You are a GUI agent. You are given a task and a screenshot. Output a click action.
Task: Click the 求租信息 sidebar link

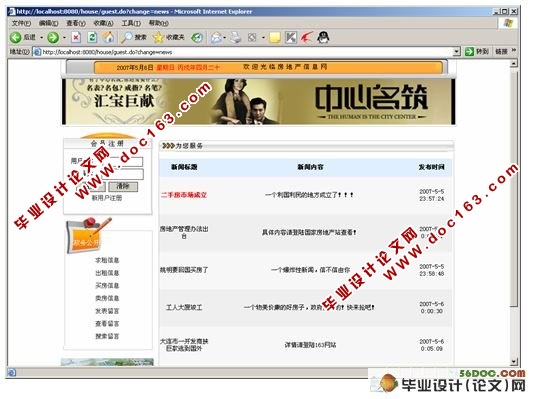(x=107, y=260)
